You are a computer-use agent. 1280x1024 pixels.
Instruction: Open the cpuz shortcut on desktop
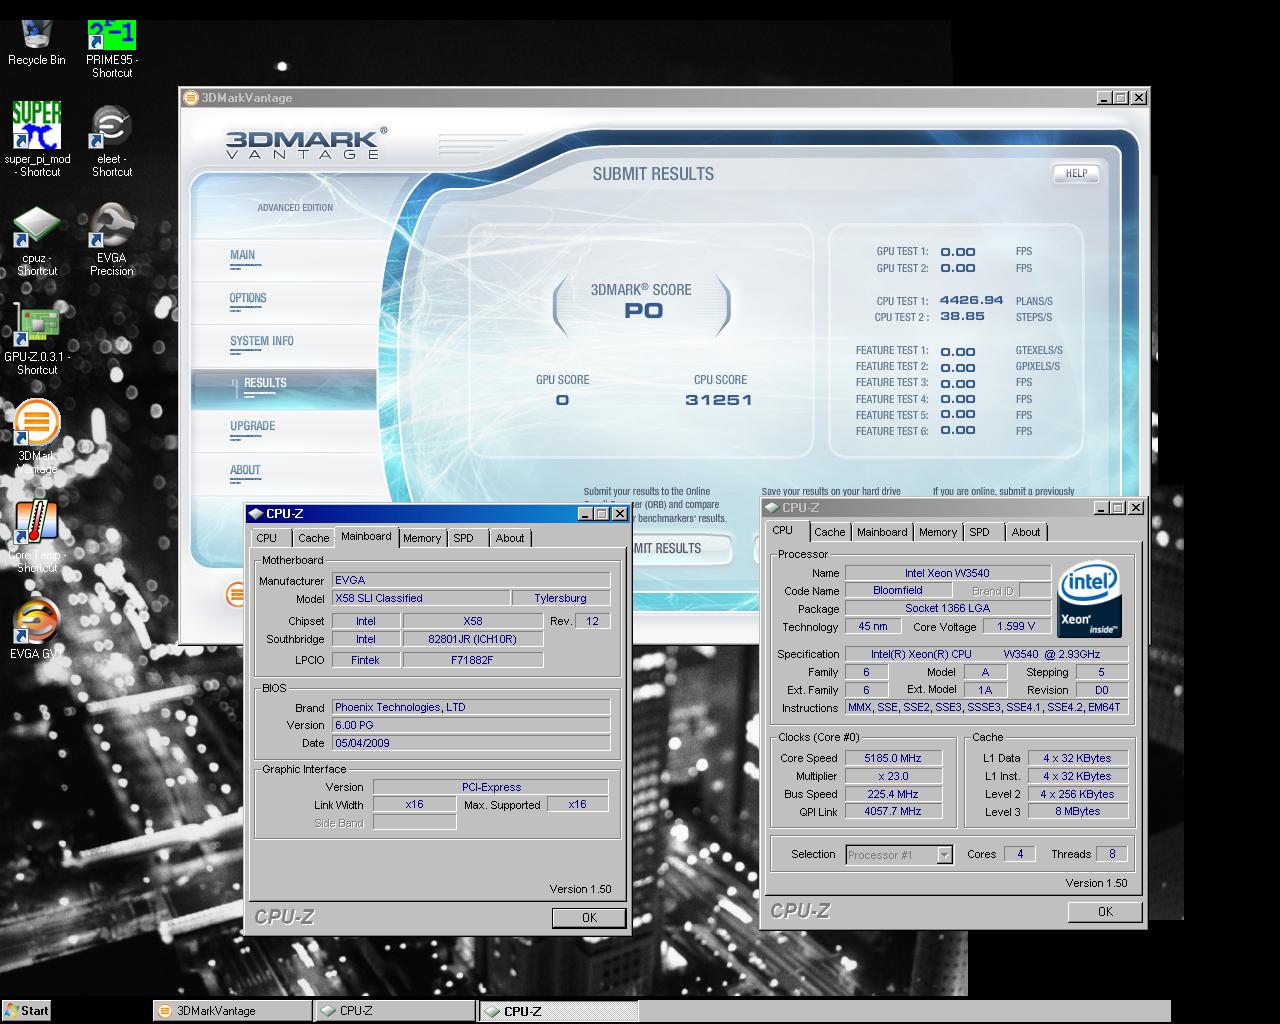[x=37, y=240]
